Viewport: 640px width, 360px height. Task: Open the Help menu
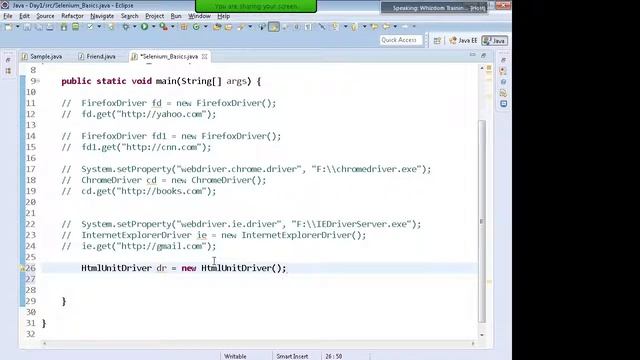click(x=224, y=16)
